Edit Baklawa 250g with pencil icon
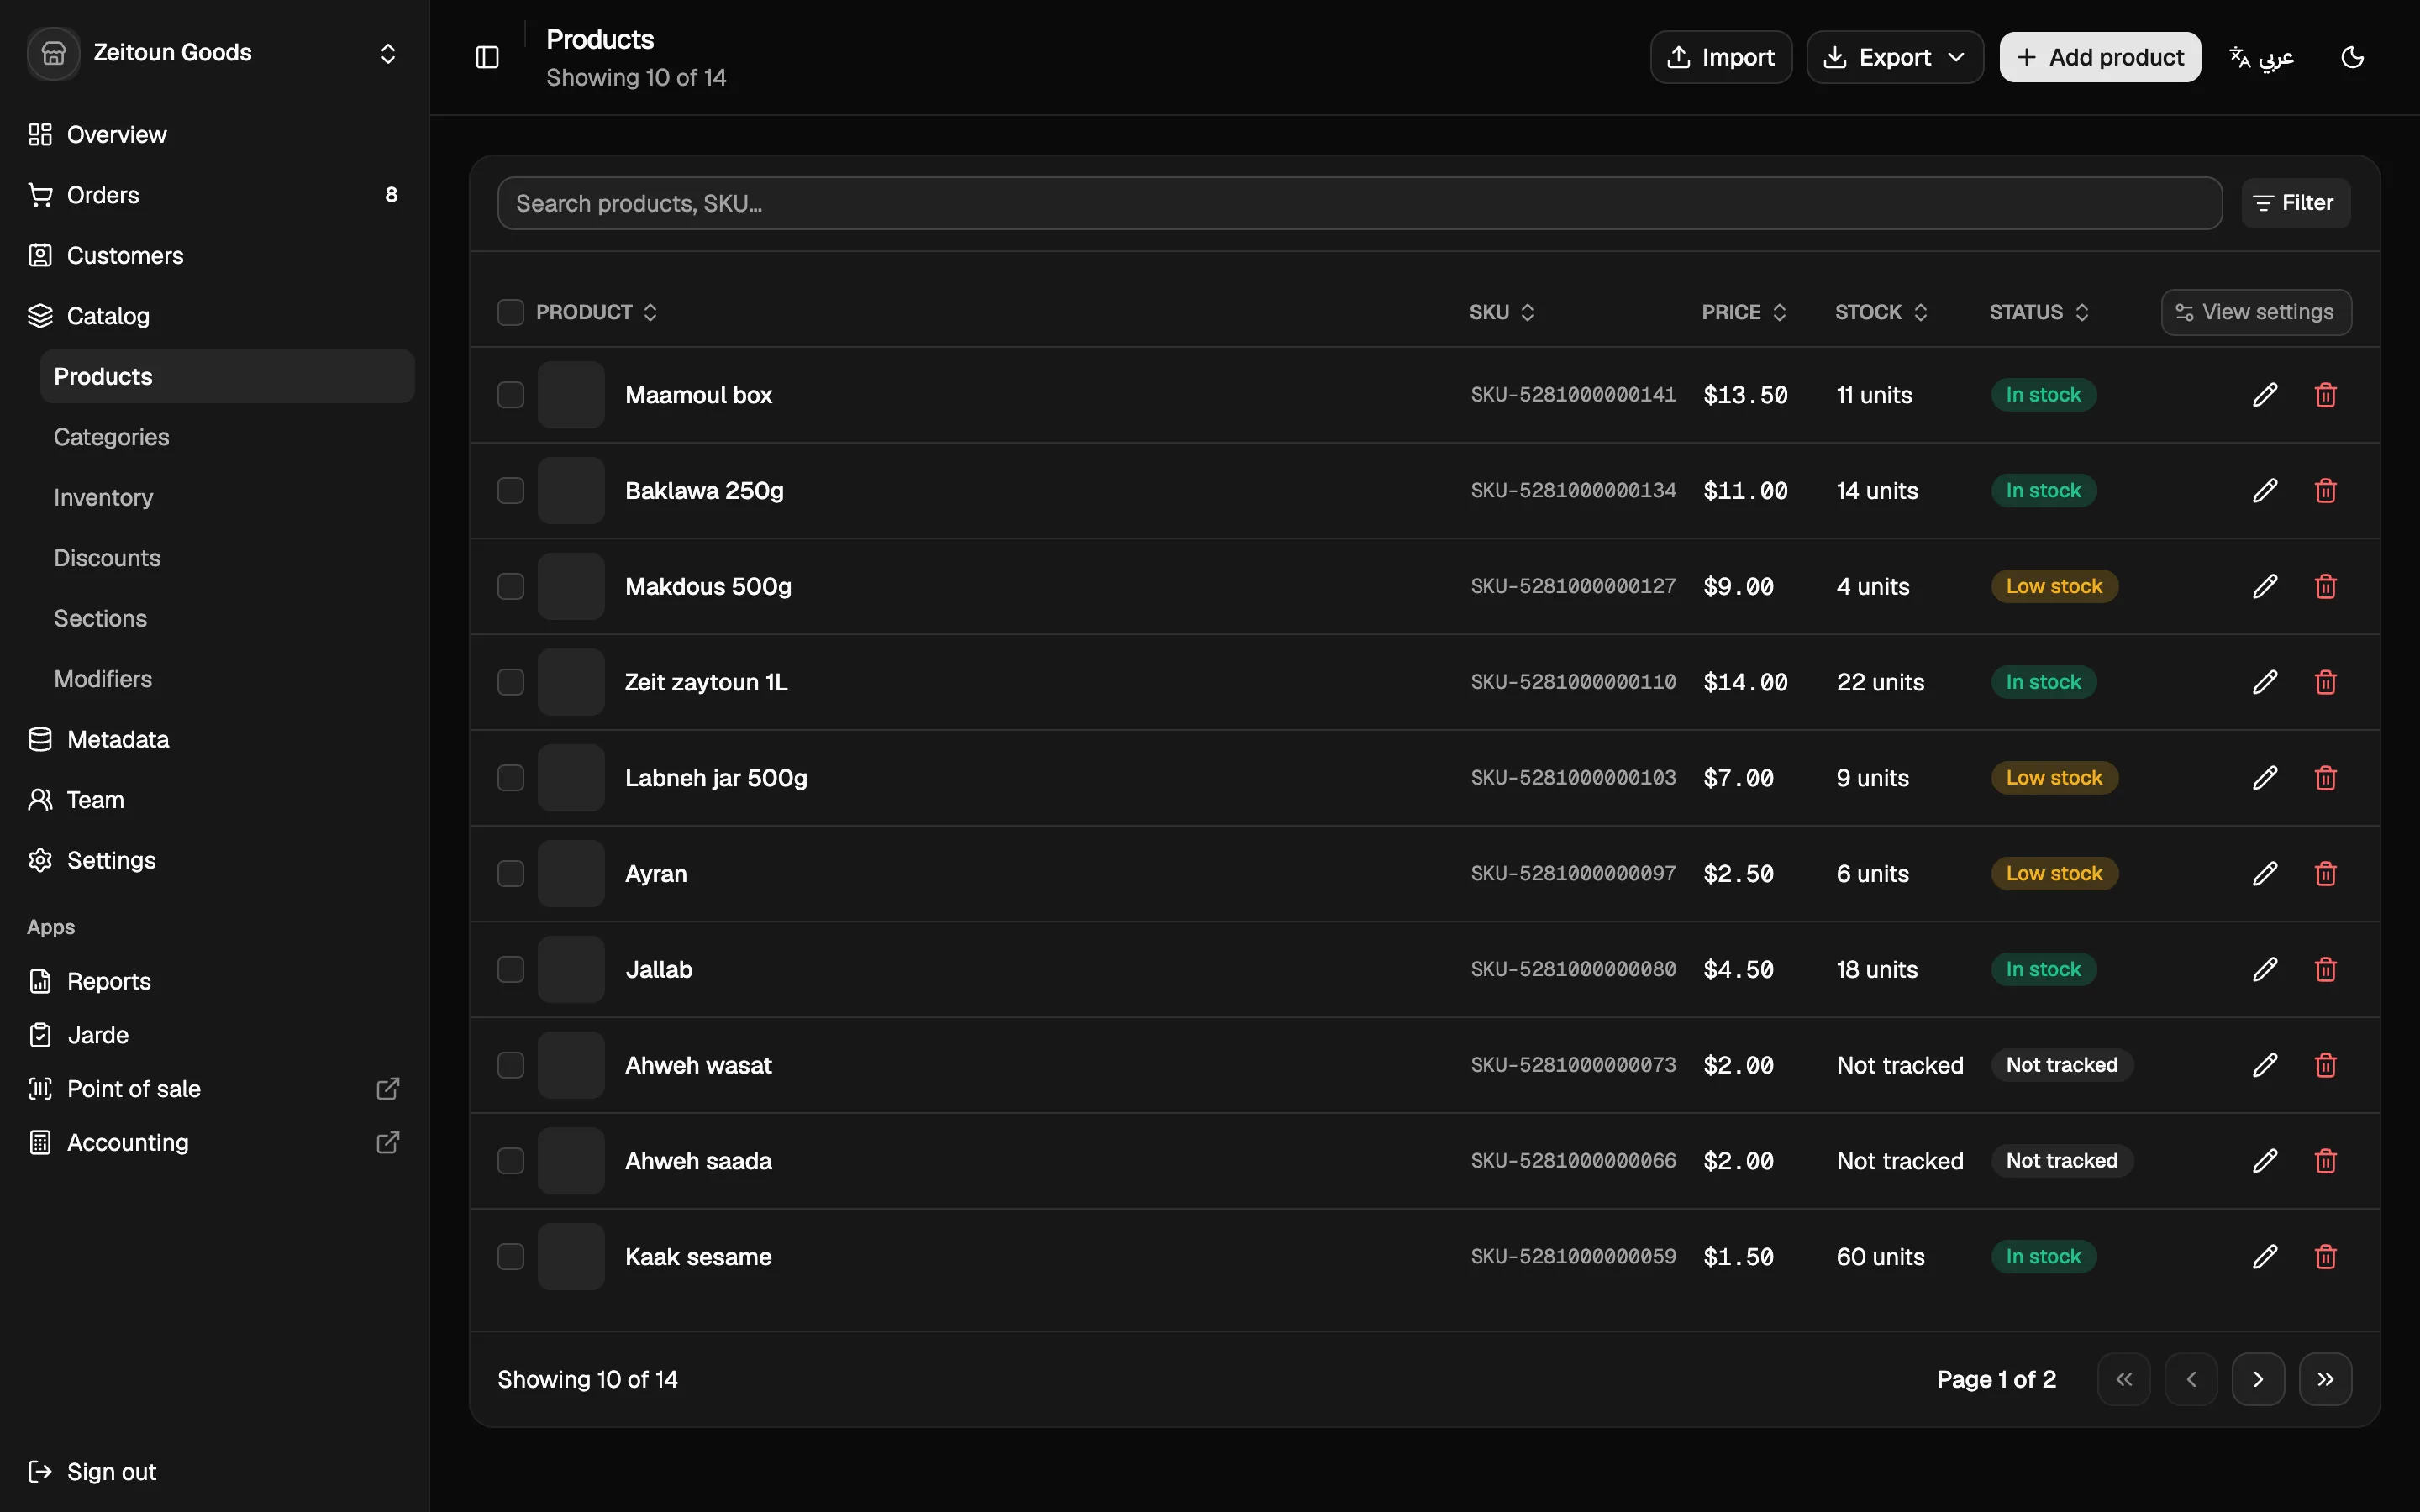This screenshot has width=2420, height=1512. coord(2265,491)
